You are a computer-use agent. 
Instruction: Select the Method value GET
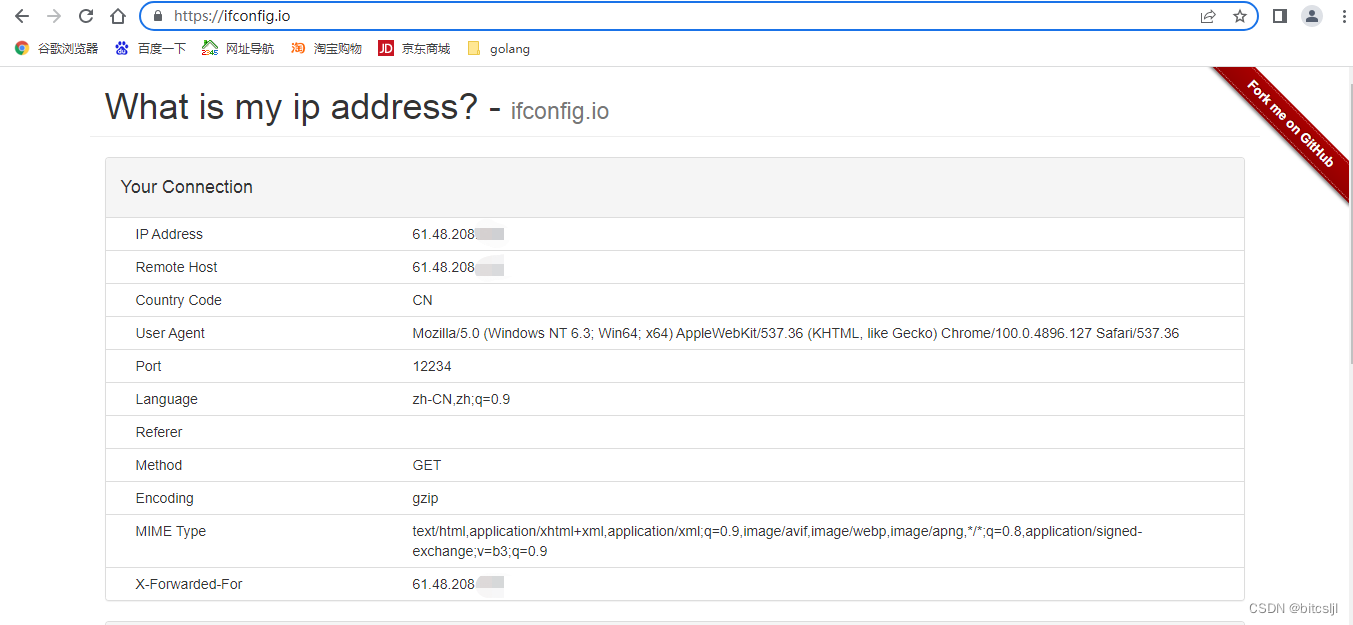click(x=427, y=465)
